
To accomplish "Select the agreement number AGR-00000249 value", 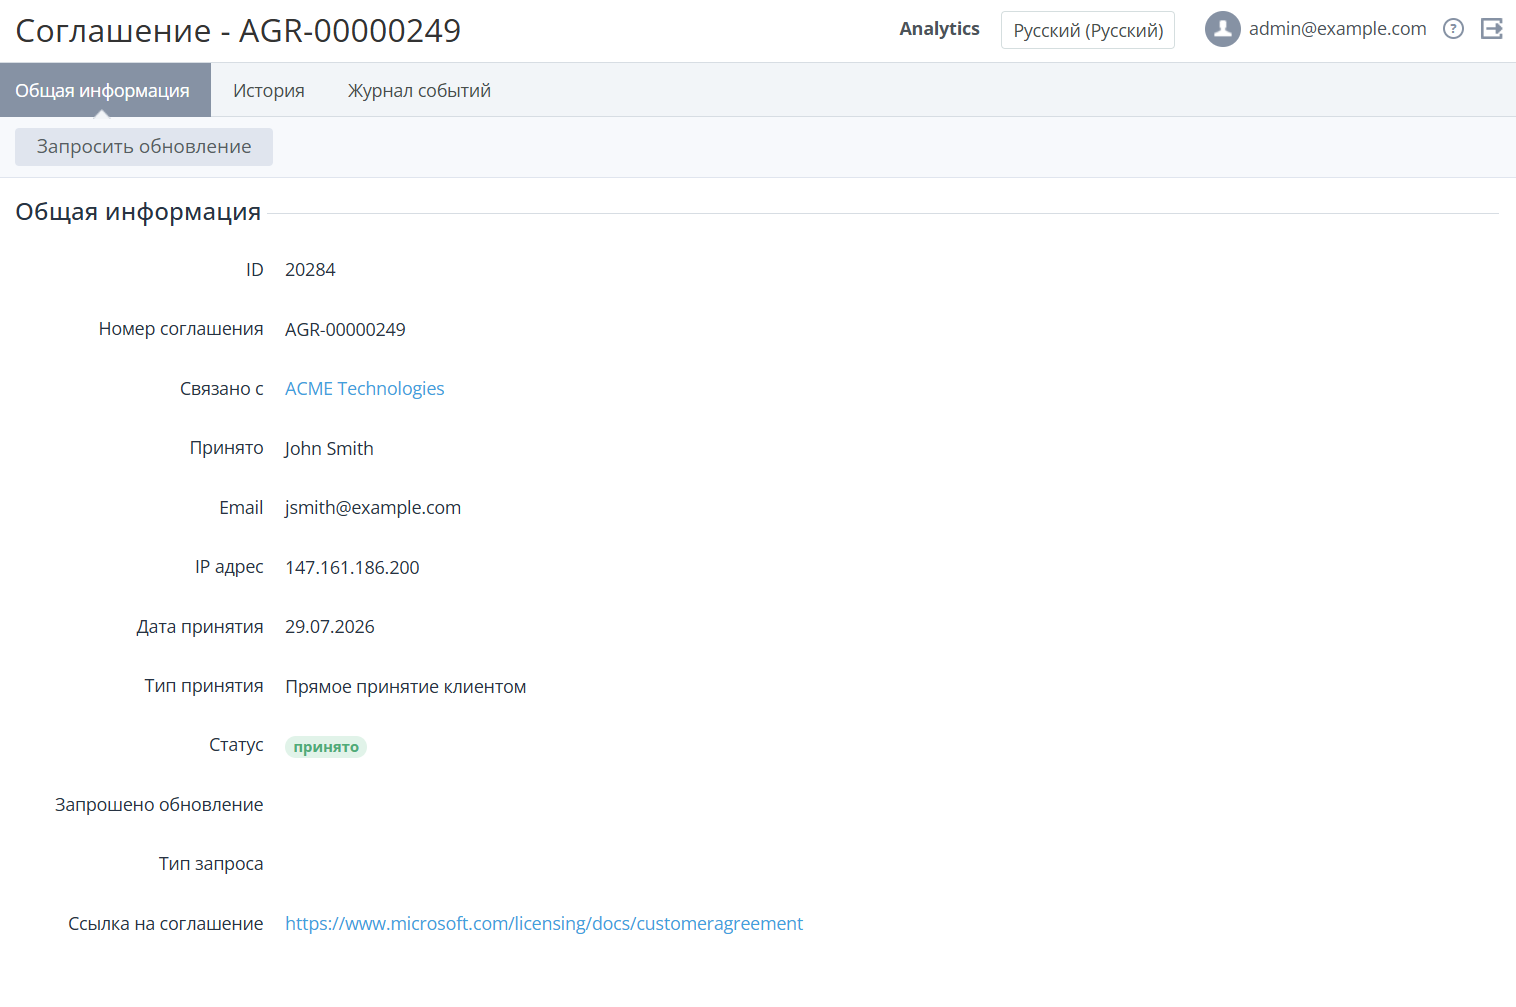I will click(345, 330).
